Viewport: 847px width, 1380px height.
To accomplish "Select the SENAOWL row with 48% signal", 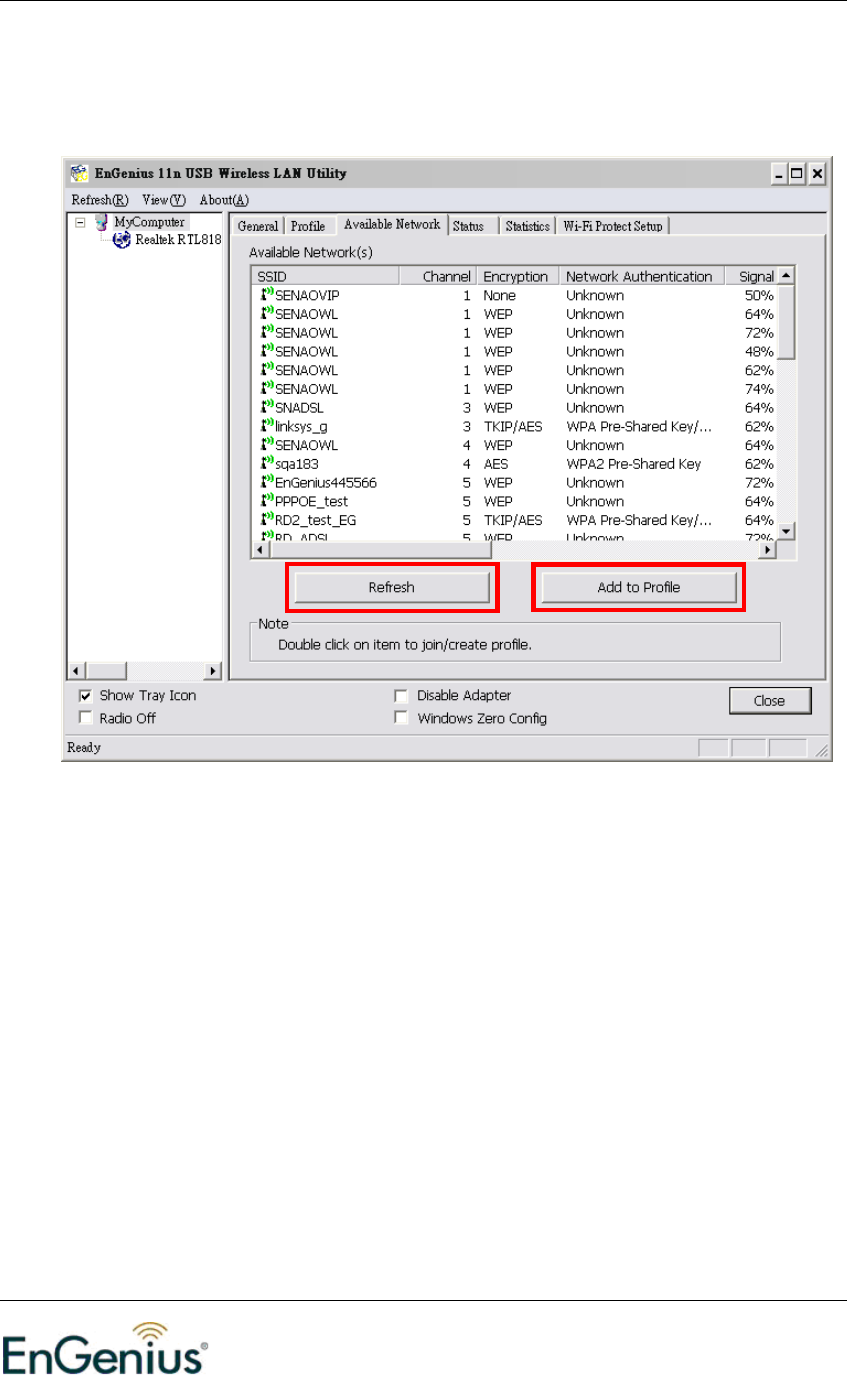I will [515, 352].
